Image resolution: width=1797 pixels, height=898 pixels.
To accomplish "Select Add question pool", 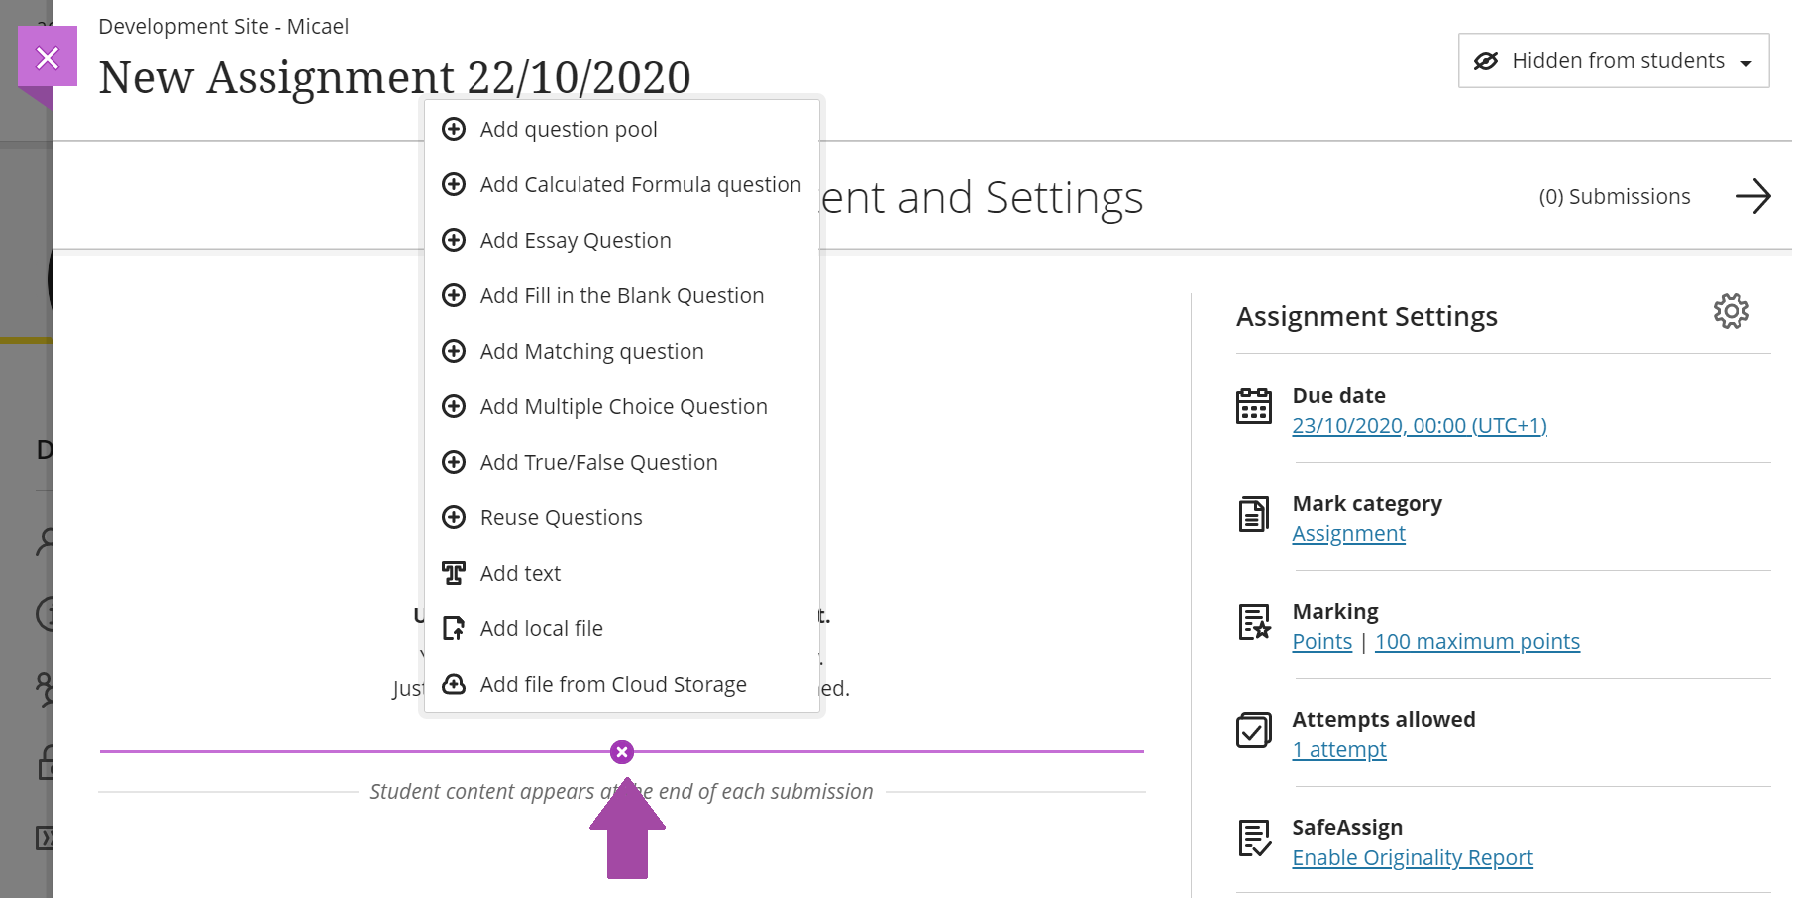I will pos(568,130).
